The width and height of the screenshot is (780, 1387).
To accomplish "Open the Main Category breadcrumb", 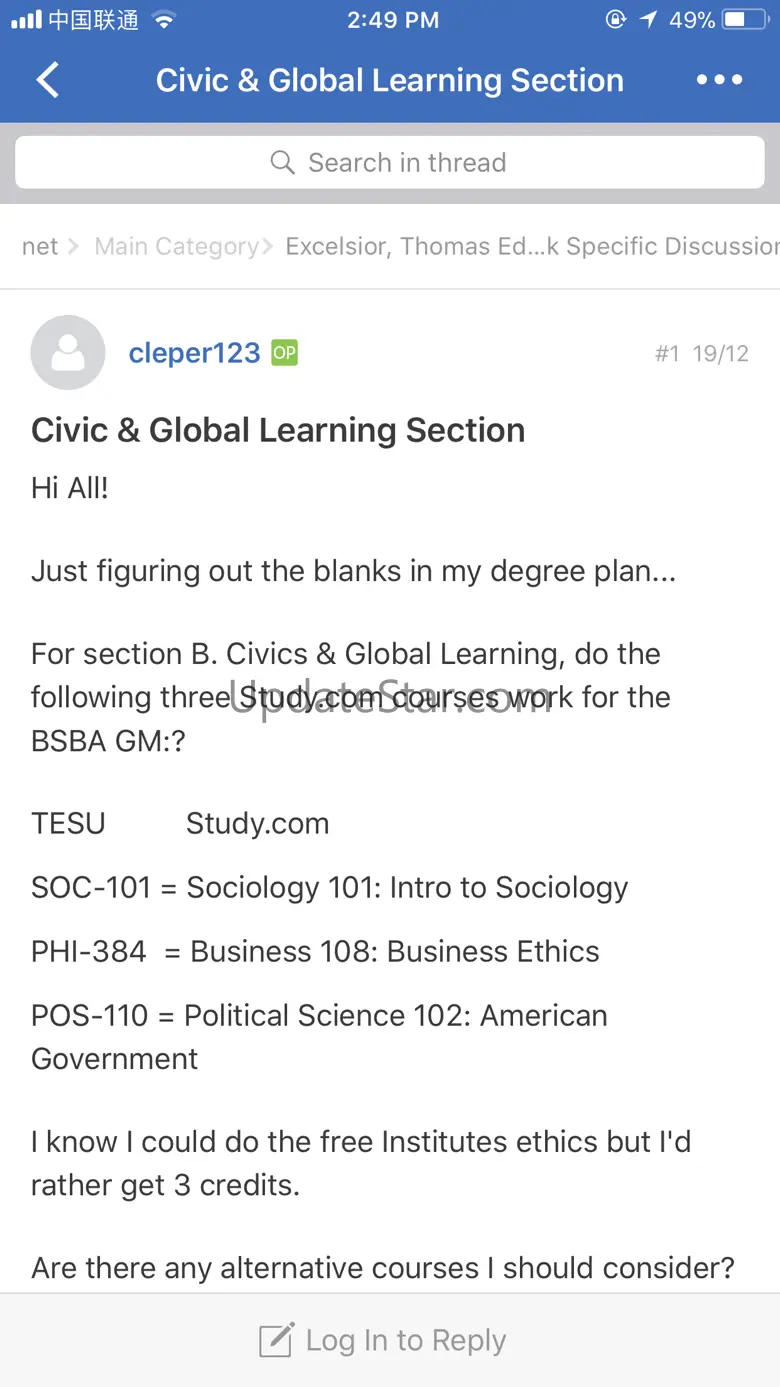I will (177, 246).
